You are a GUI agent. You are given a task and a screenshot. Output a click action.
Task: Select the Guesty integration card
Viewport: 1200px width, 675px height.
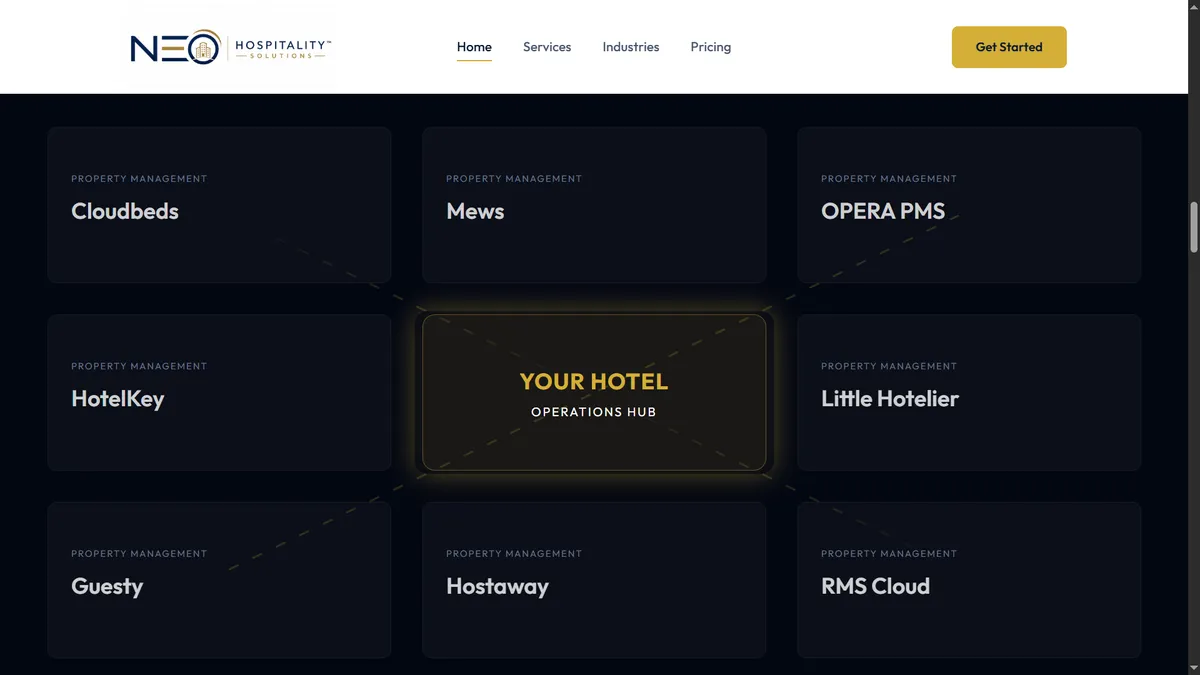(219, 580)
